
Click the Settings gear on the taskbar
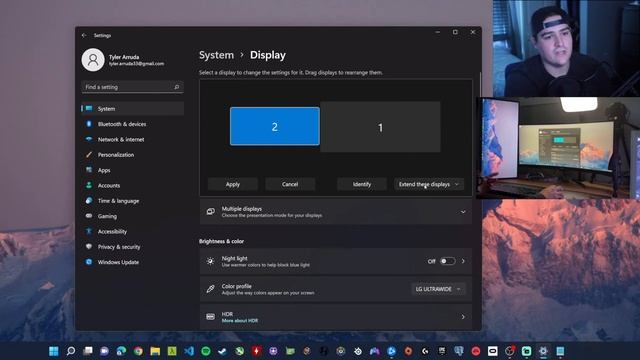tap(543, 351)
